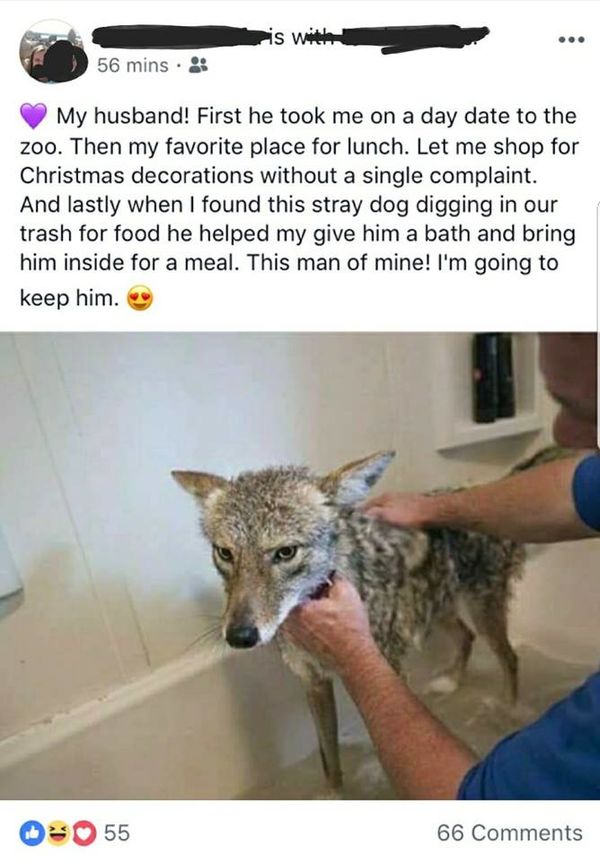Click the blue Like reaction icon
The image size is (600, 862).
pyautogui.click(x=31, y=833)
